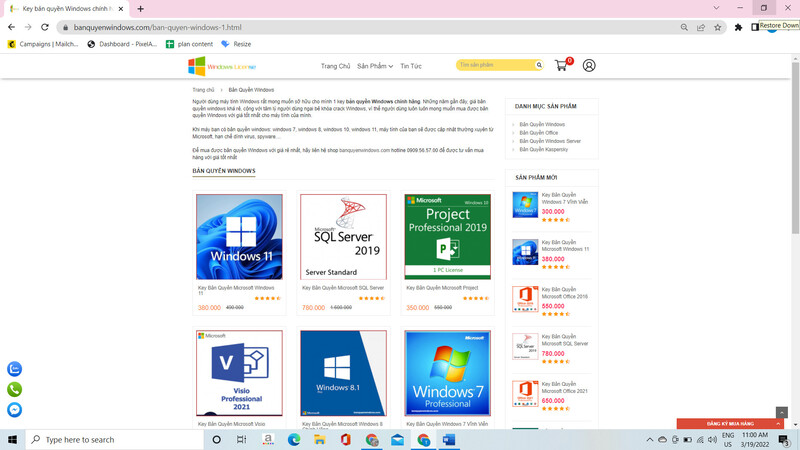Click the Key Bản Quyền Microsoft Project title

pos(442,288)
